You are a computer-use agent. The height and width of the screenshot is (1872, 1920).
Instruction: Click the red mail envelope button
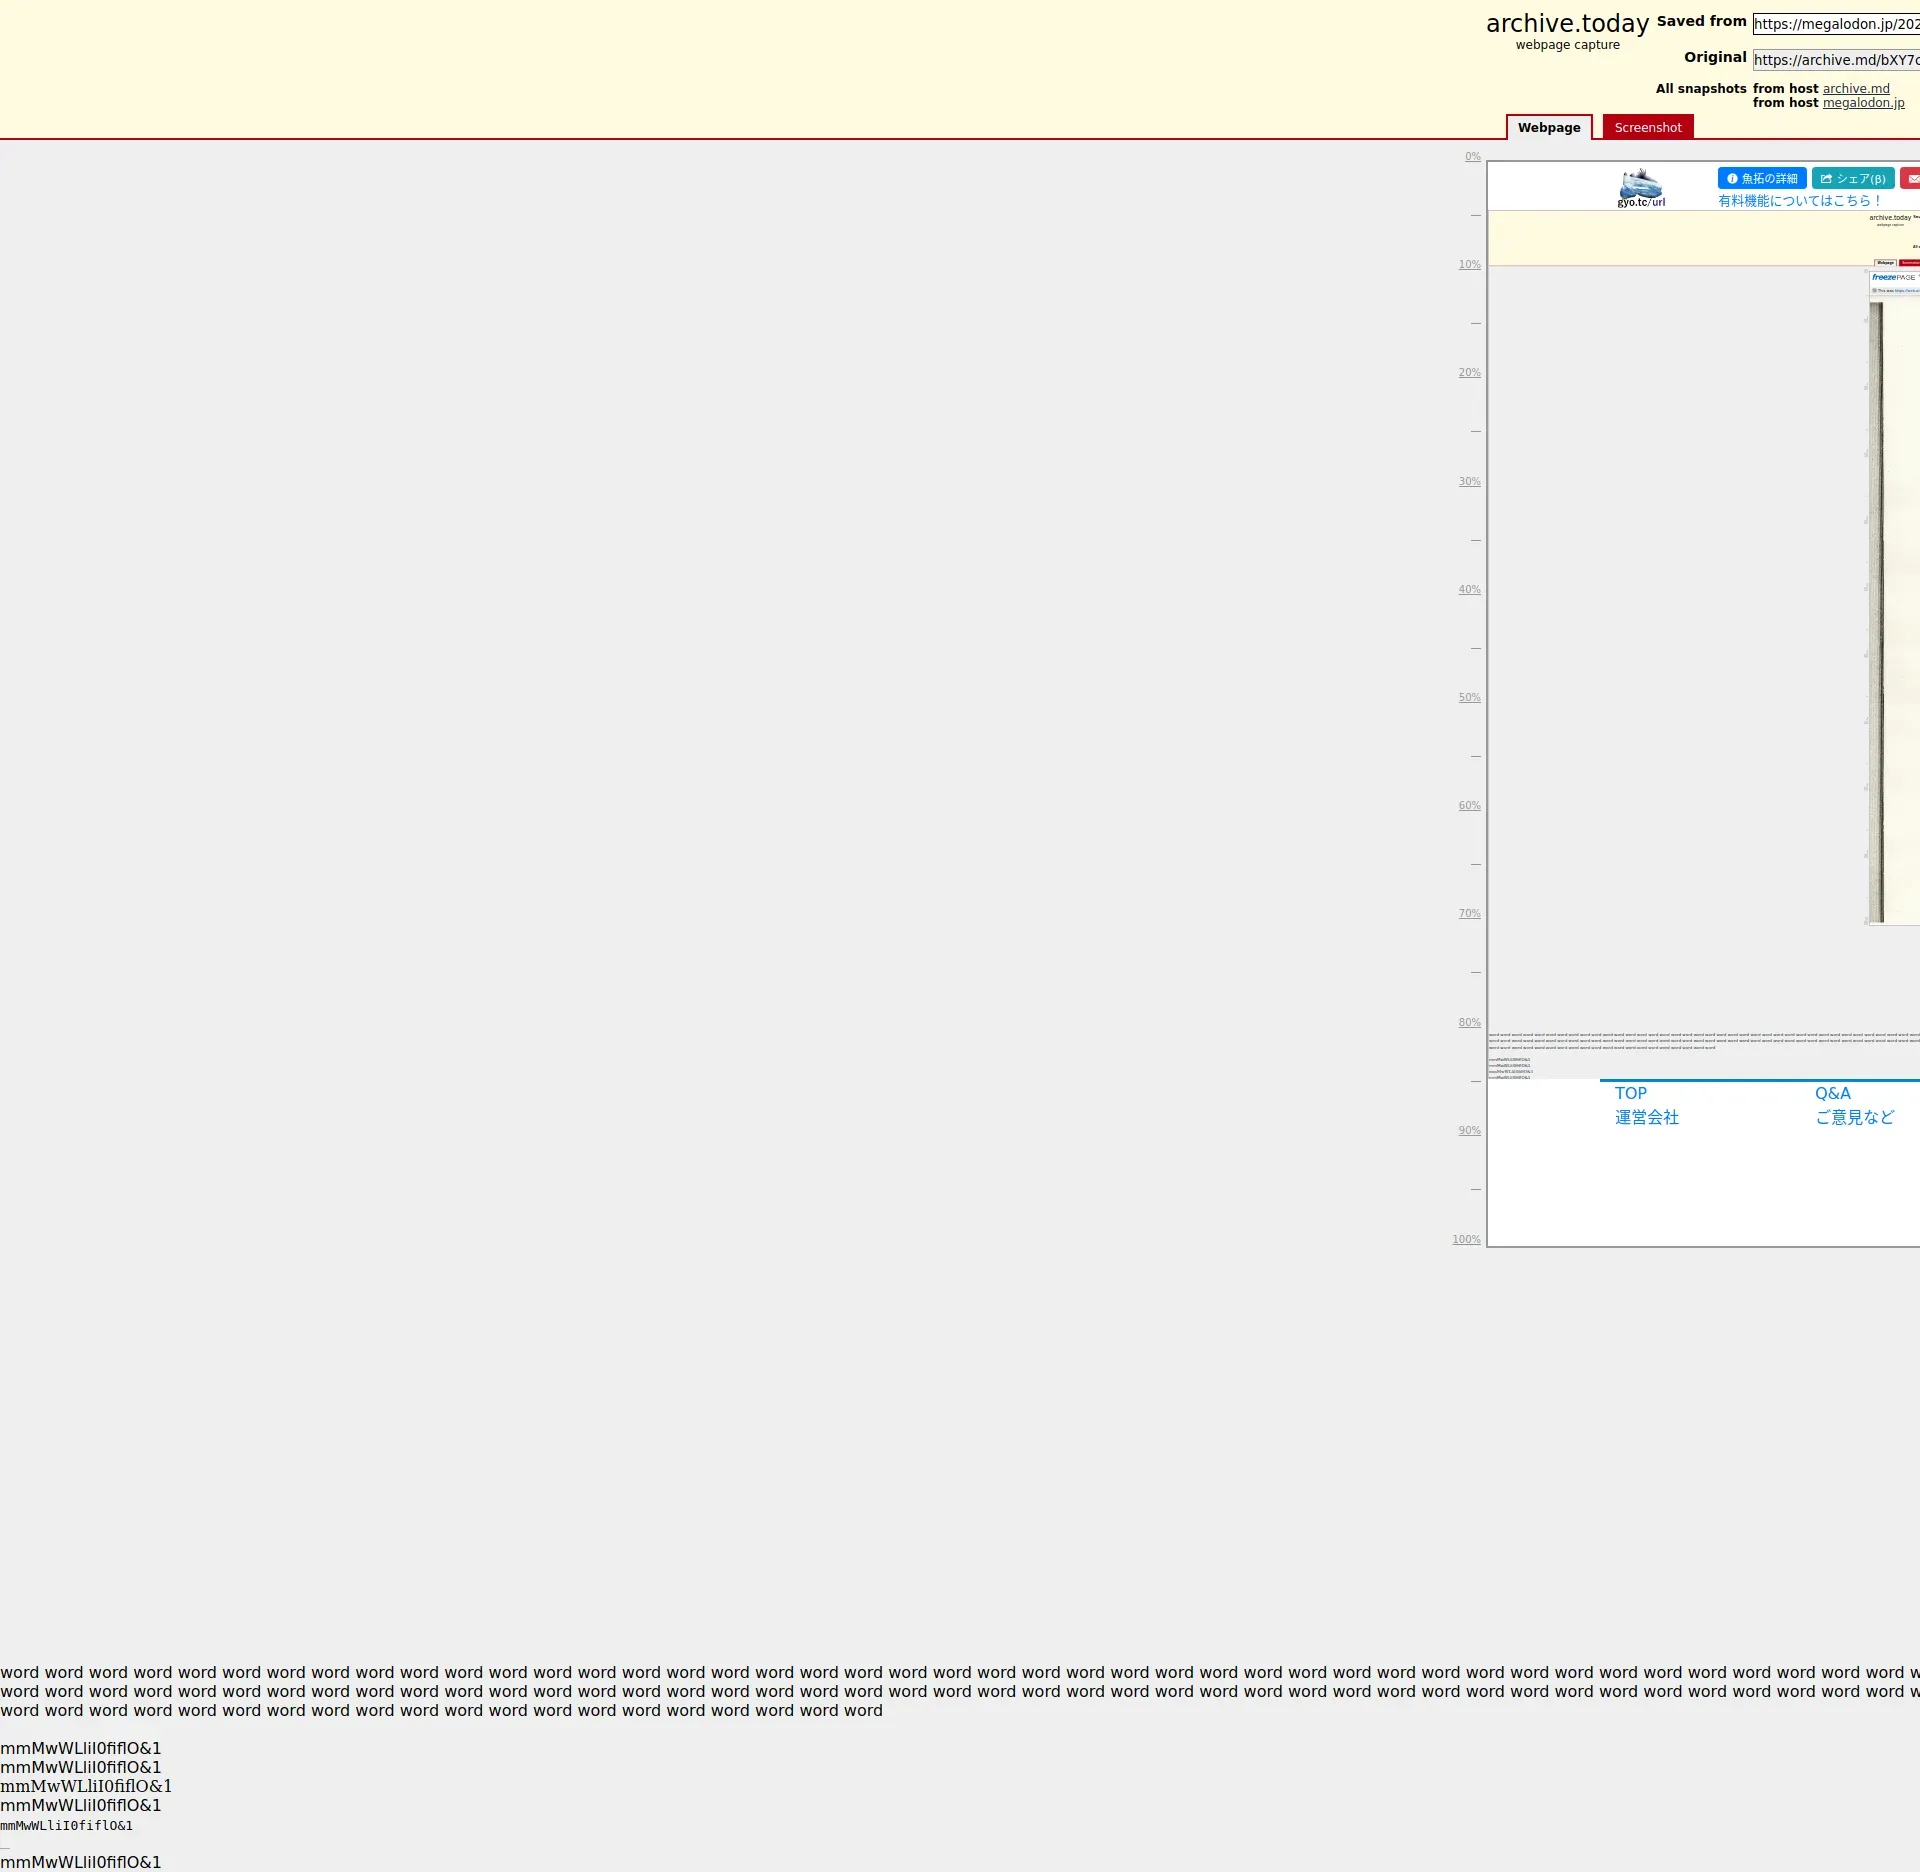click(1911, 178)
